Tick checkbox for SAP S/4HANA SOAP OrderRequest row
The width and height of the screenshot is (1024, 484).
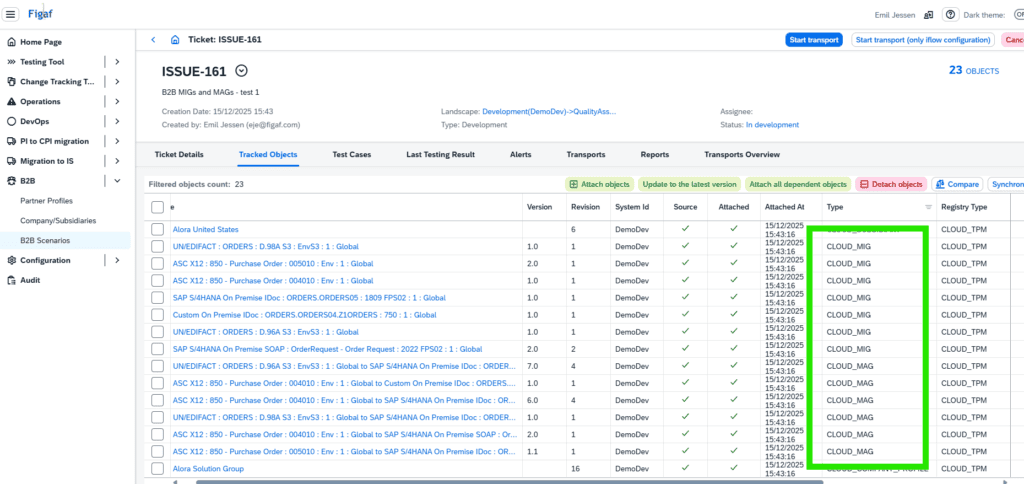point(157,349)
